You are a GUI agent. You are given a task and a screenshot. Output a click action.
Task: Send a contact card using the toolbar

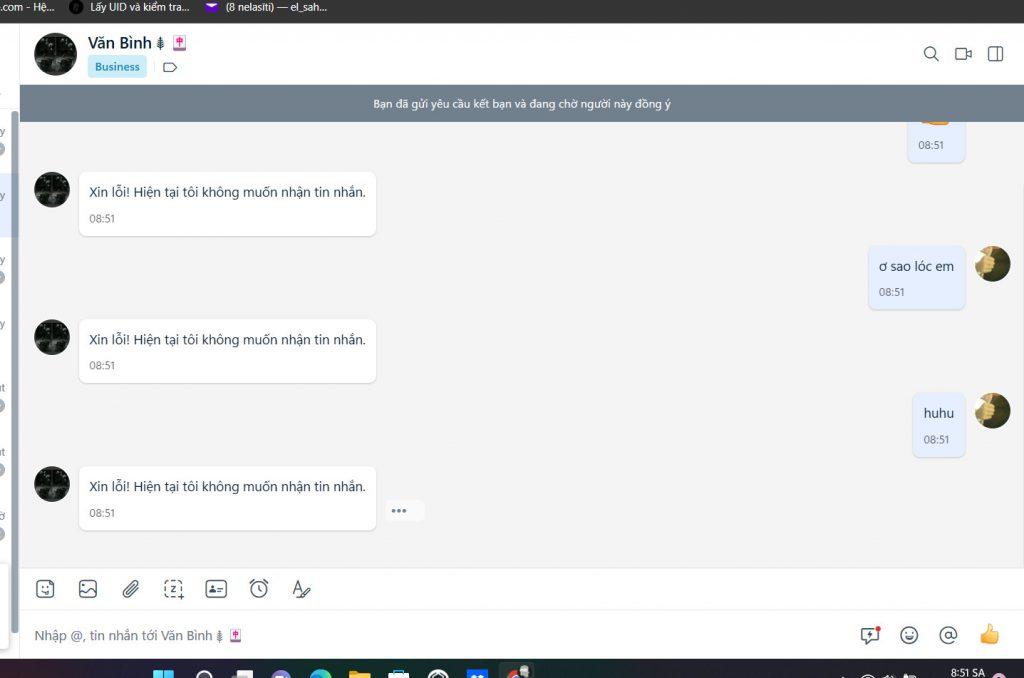[216, 589]
